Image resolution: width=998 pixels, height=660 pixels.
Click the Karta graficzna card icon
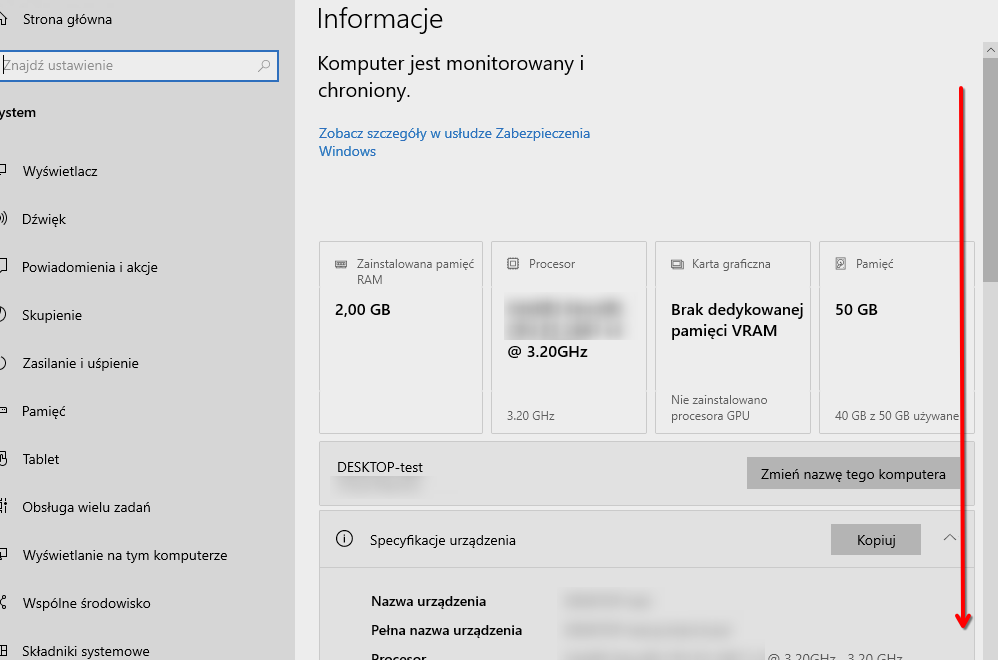677,265
